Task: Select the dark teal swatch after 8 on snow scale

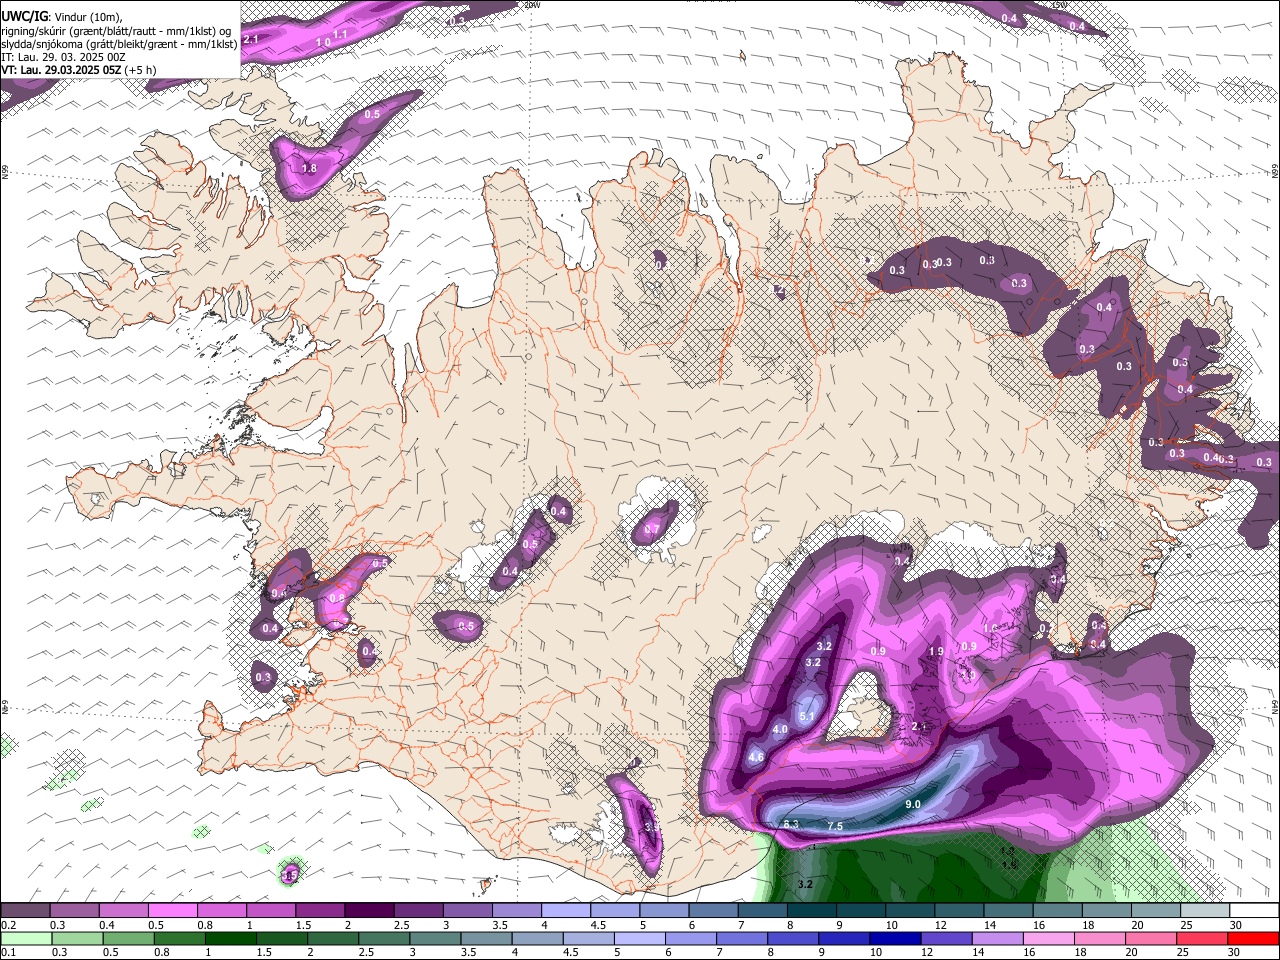Action: (x=811, y=911)
